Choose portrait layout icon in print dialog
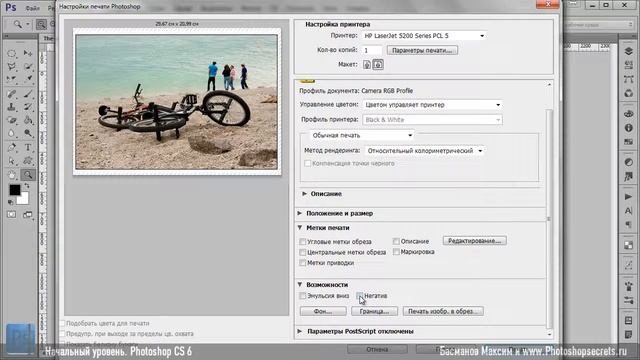 coord(367,64)
